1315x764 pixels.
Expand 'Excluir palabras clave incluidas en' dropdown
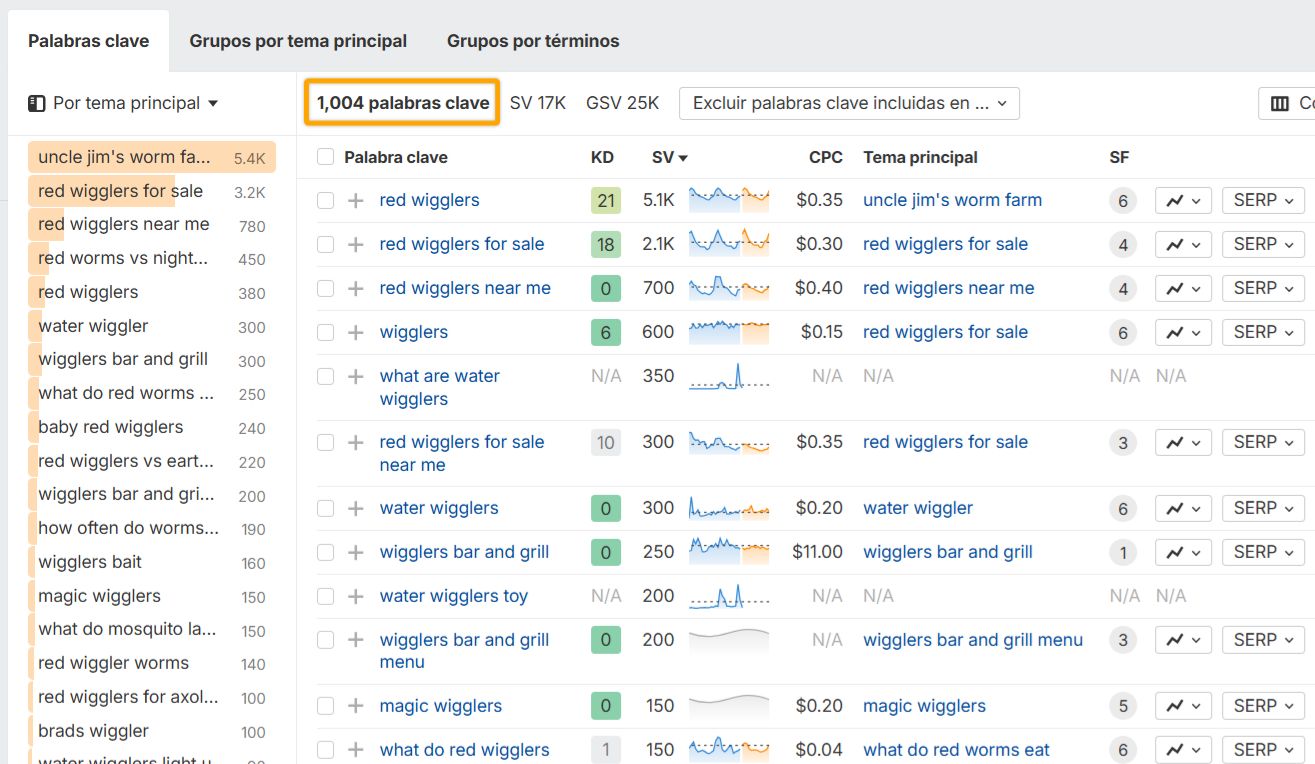click(849, 104)
